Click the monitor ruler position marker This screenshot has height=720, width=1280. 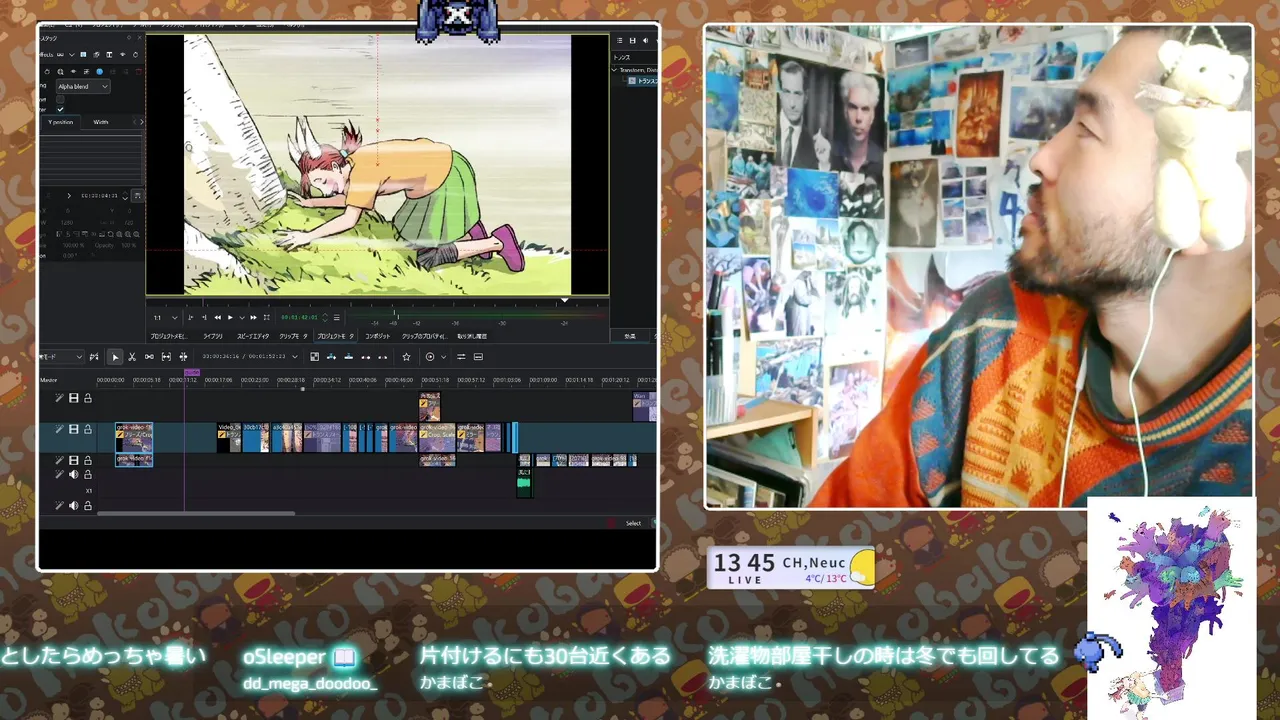point(564,300)
